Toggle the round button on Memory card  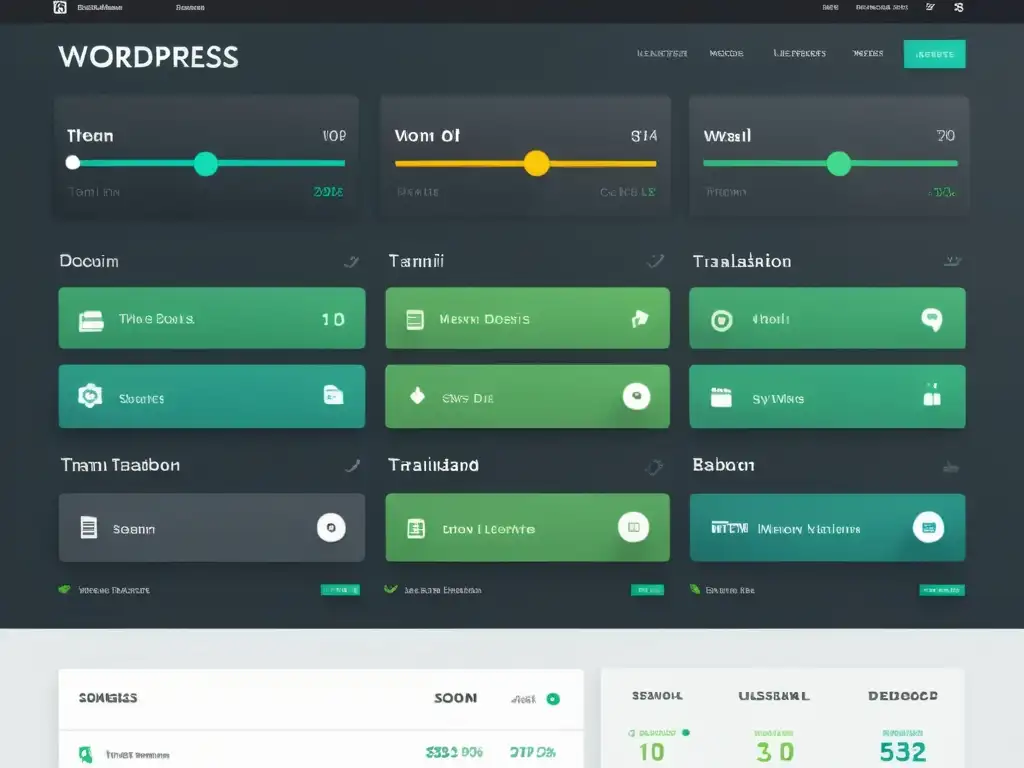[928, 527]
